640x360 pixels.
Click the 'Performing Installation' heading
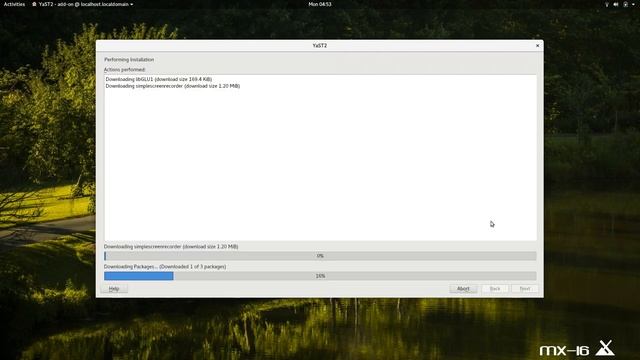pos(129,60)
